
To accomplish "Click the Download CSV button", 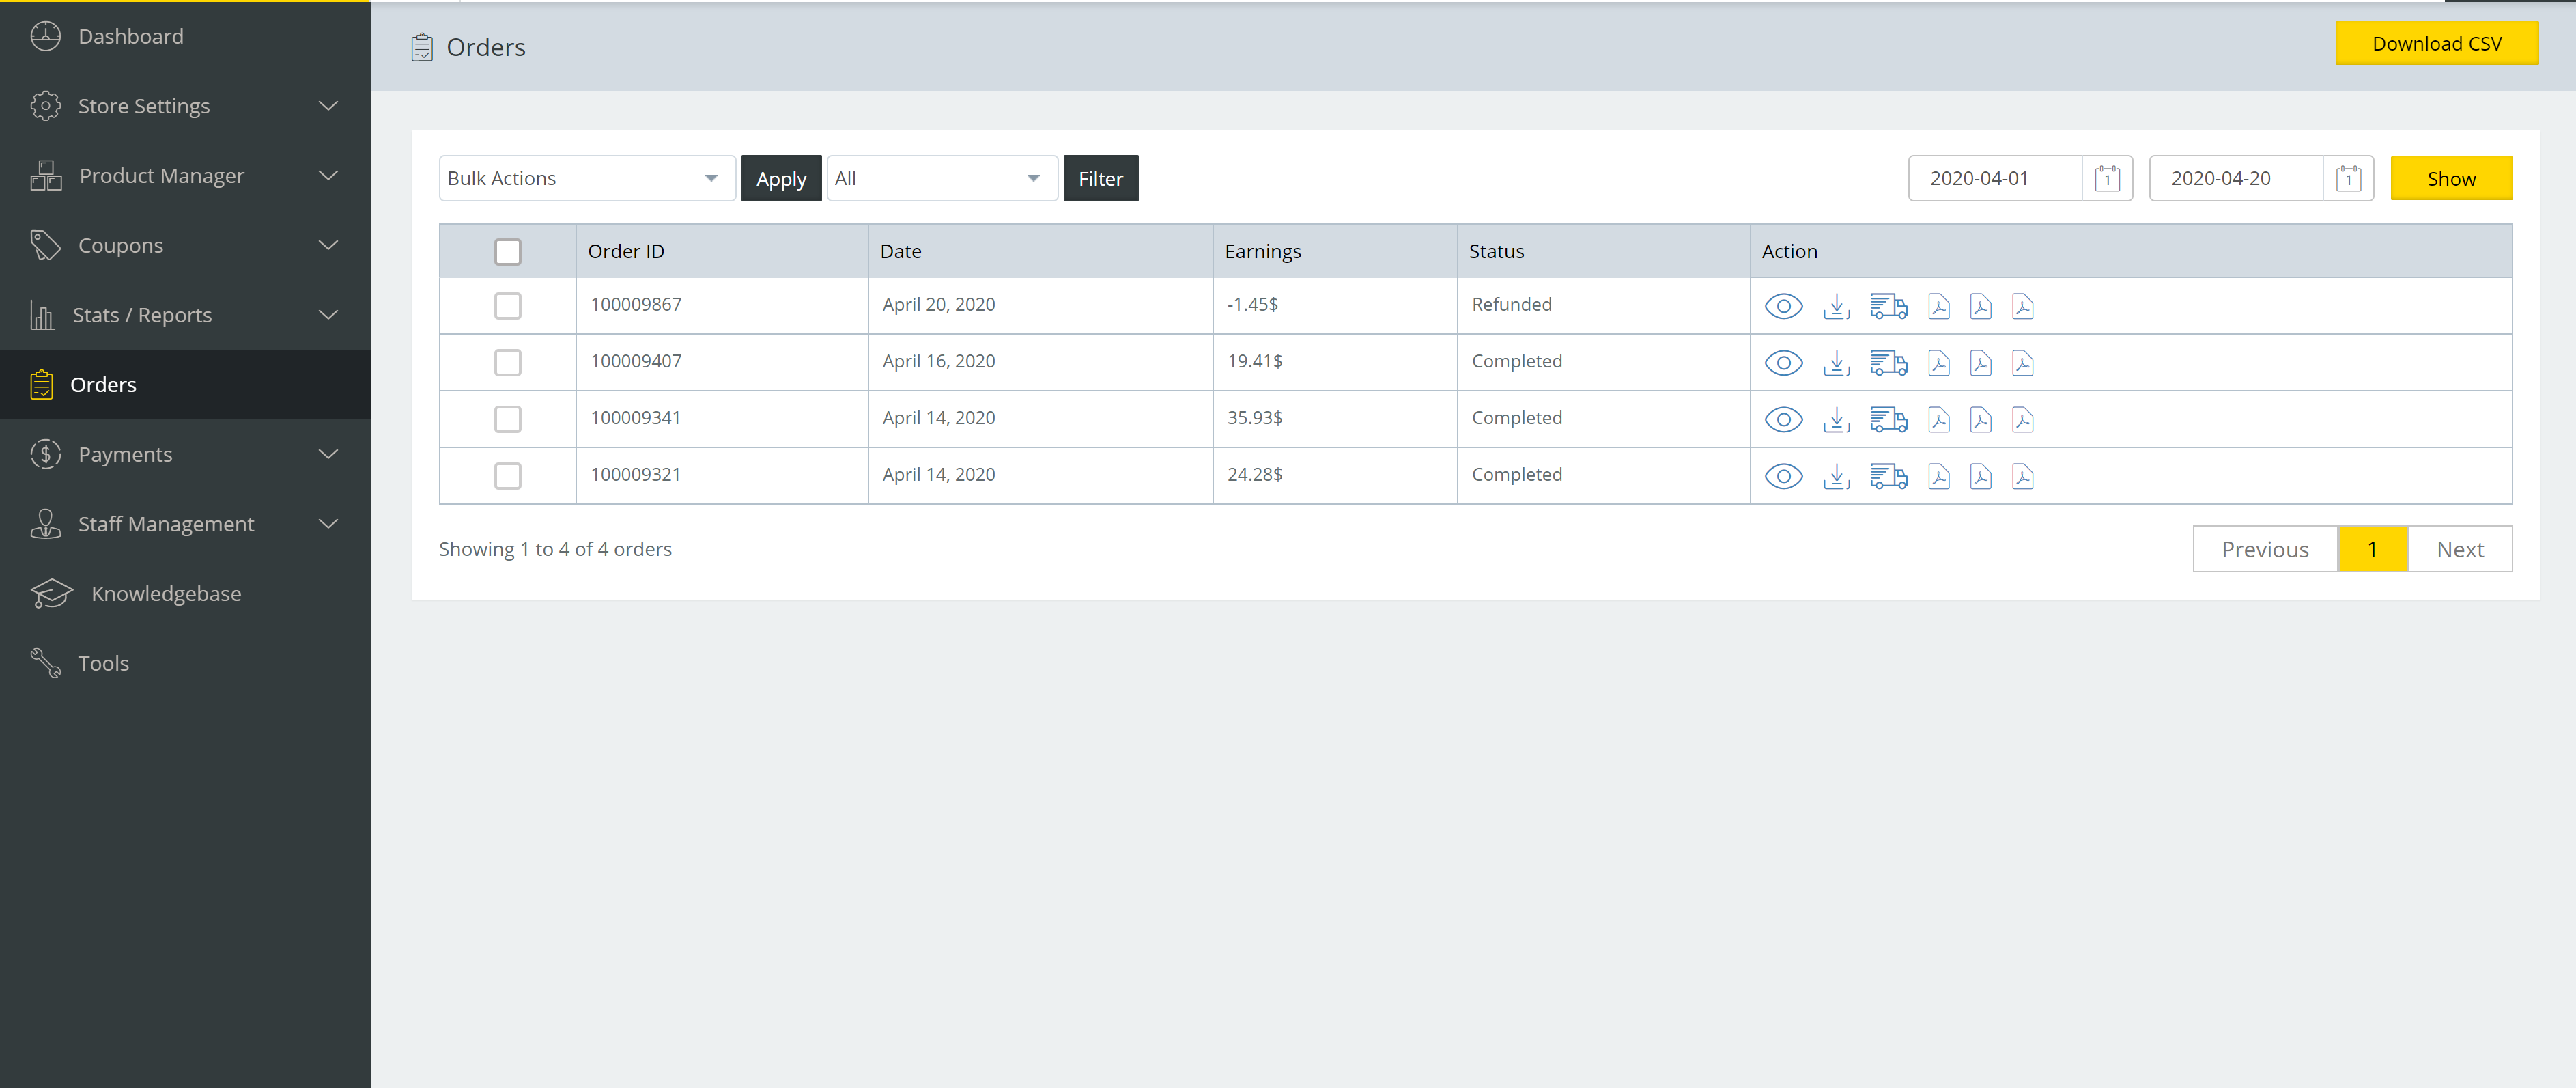I will pyautogui.click(x=2437, y=44).
